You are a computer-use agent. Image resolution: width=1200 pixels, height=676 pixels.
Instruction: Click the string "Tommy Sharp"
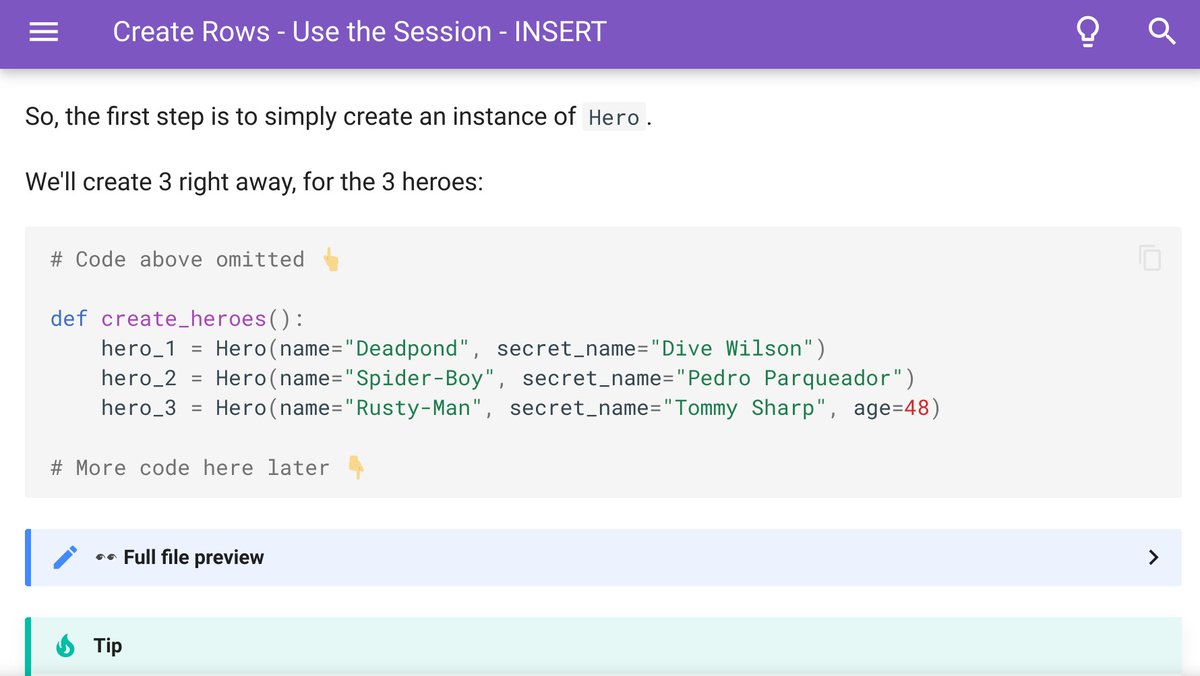[745, 408]
